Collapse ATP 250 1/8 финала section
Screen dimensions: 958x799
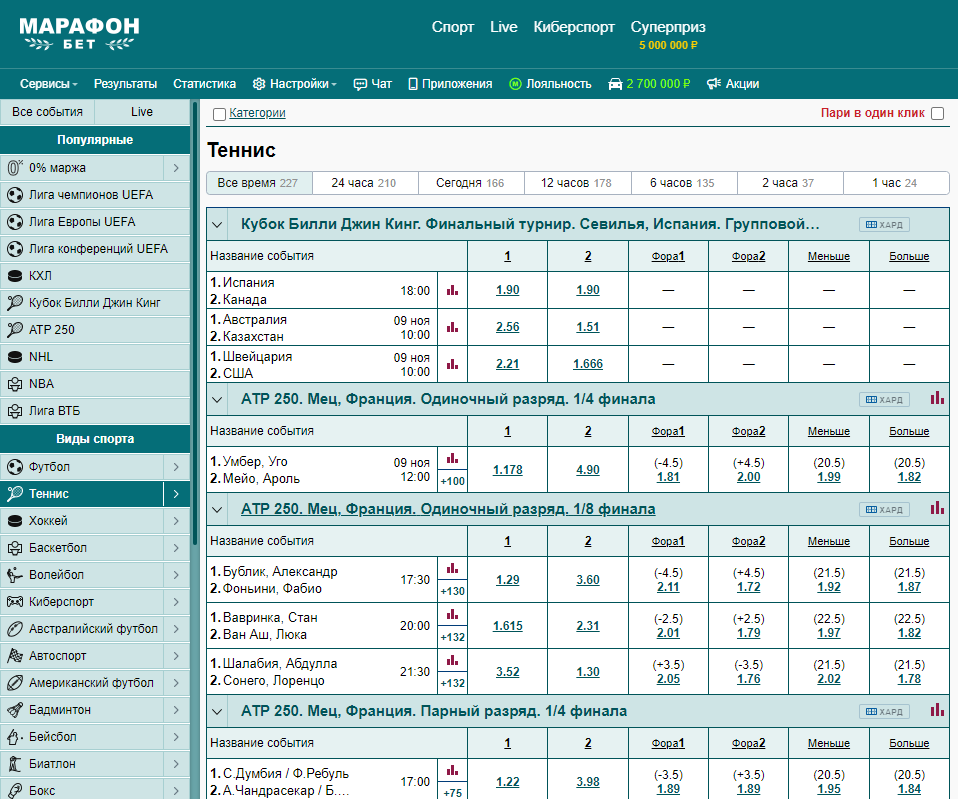click(217, 509)
